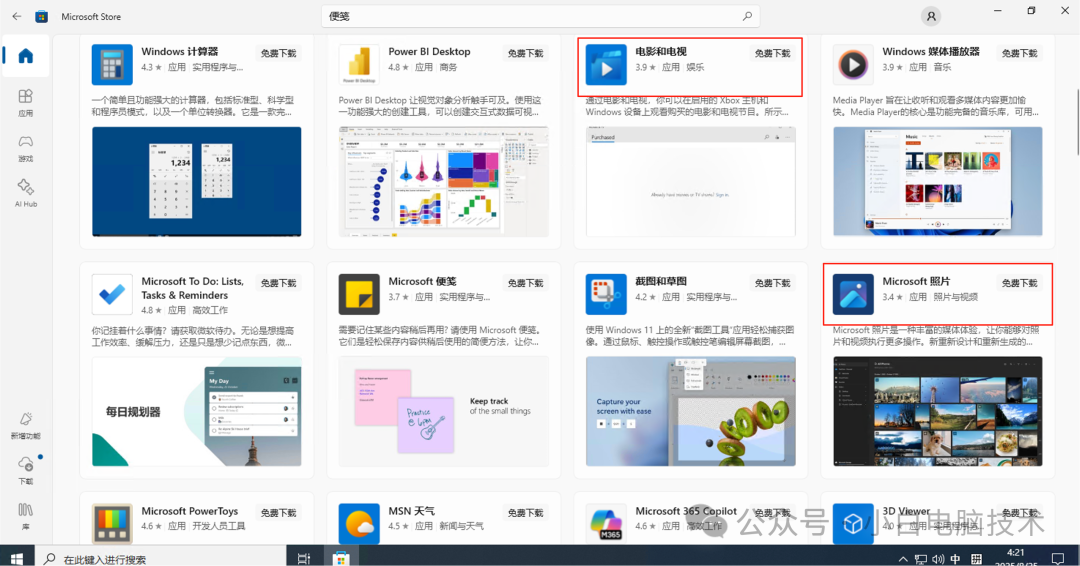Open the AI Hub sidebar section

click(25, 193)
